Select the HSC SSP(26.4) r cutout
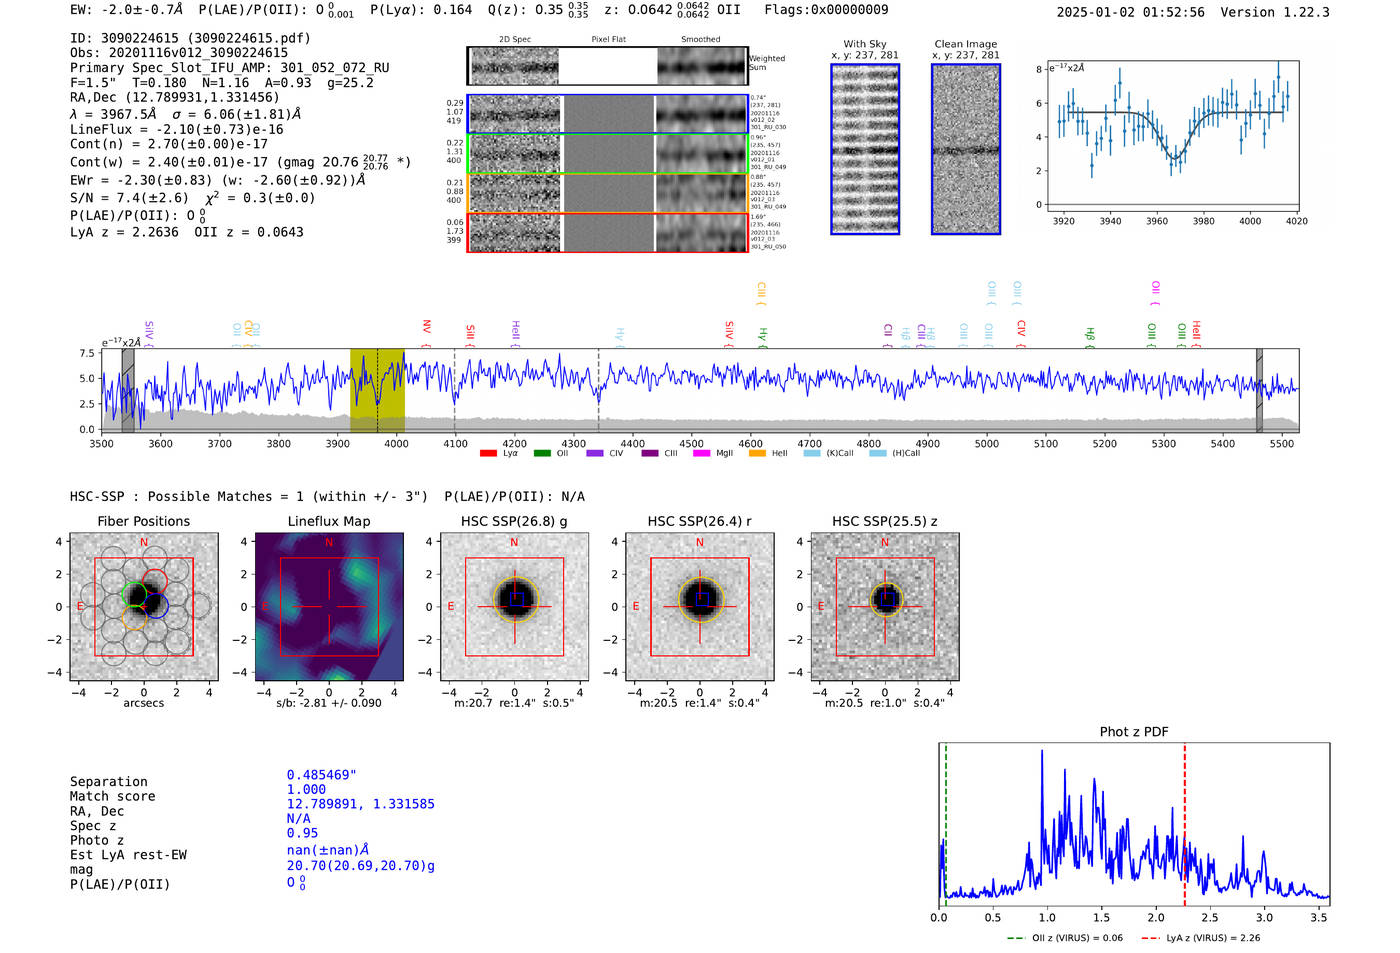Image resolution: width=1400 pixels, height=953 pixels. pyautogui.click(x=700, y=607)
